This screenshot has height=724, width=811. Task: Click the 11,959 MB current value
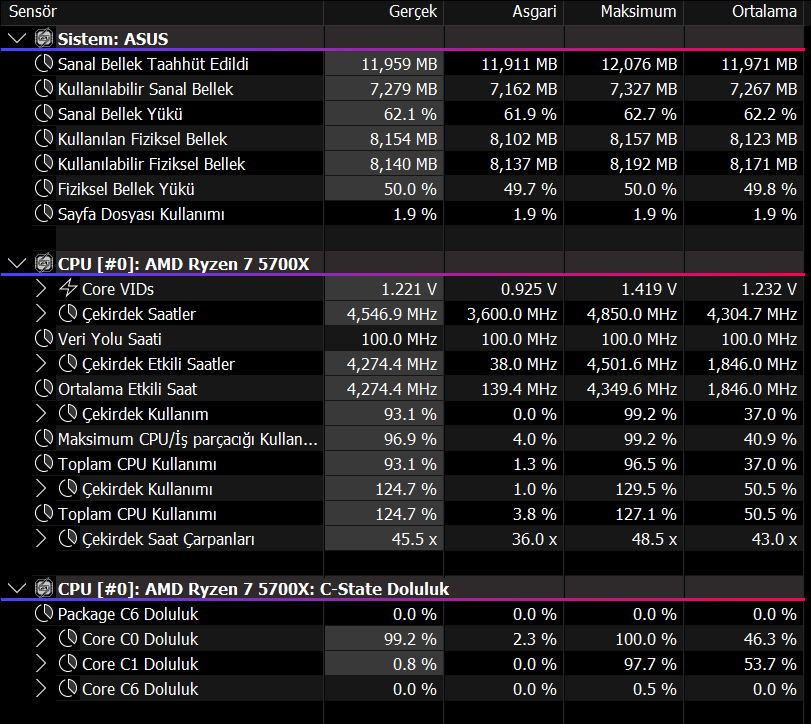click(399, 64)
